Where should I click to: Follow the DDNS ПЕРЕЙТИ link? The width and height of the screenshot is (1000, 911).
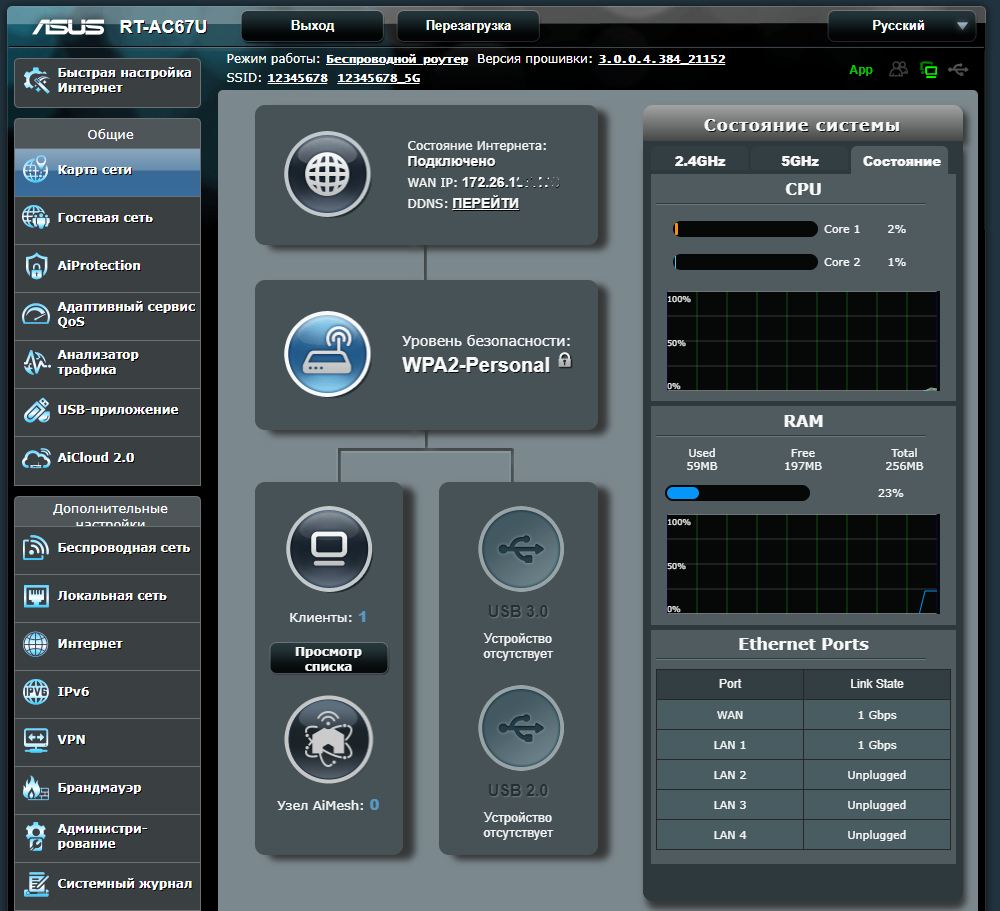[485, 203]
